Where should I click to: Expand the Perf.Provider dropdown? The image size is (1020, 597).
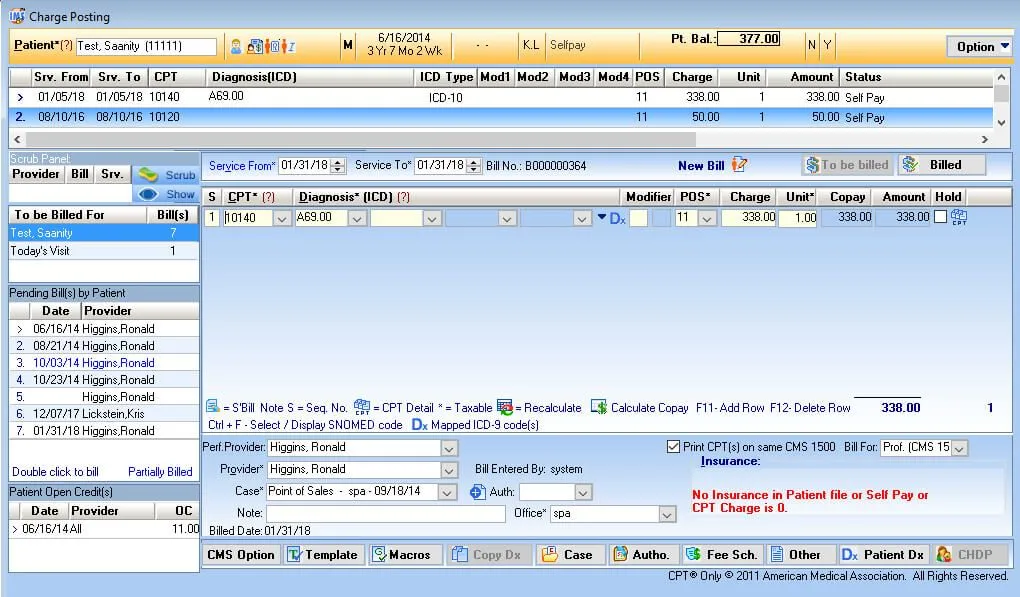coord(449,448)
